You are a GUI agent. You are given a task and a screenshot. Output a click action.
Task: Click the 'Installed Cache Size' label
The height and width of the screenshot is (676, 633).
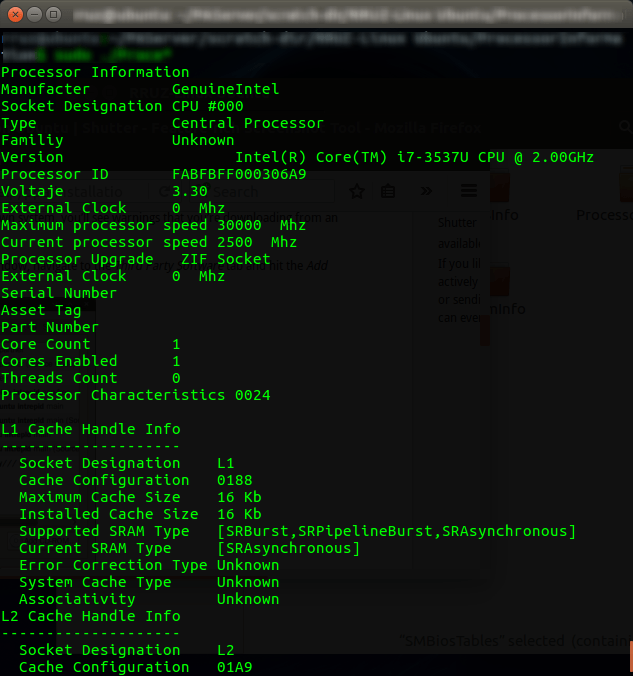(109, 514)
